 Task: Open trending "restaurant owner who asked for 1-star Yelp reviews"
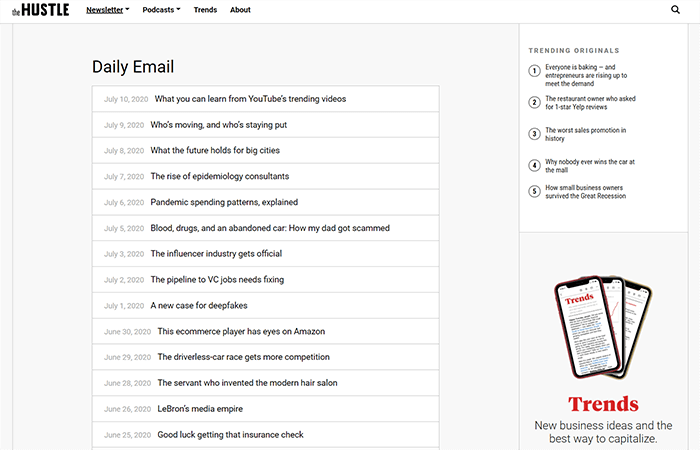pyautogui.click(x=590, y=103)
